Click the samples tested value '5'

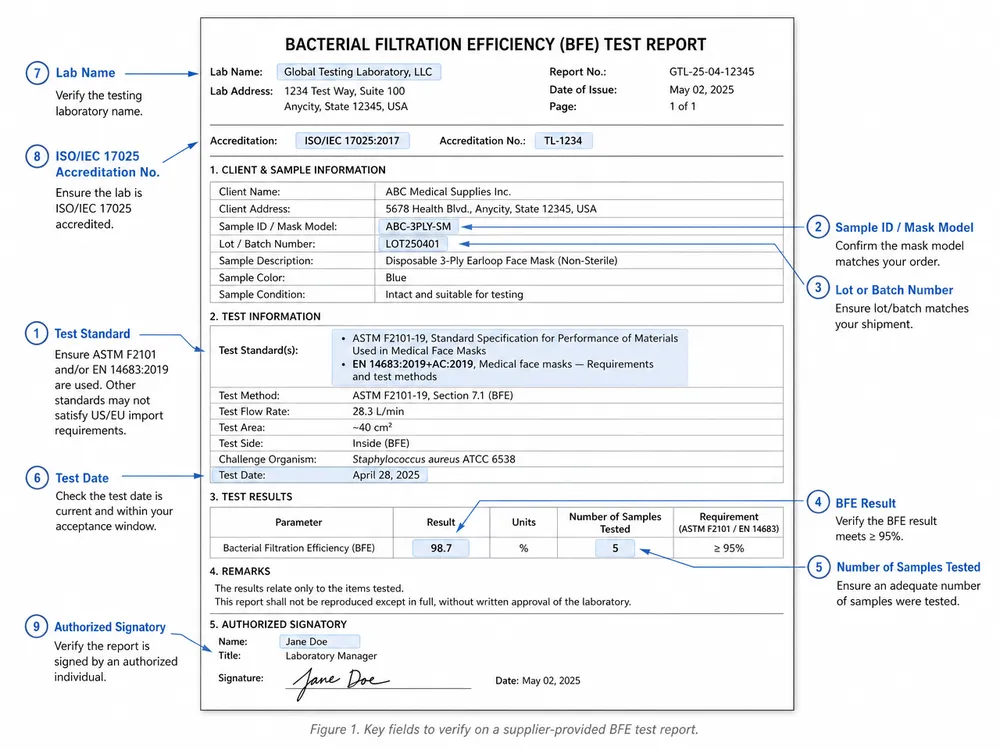coord(615,548)
